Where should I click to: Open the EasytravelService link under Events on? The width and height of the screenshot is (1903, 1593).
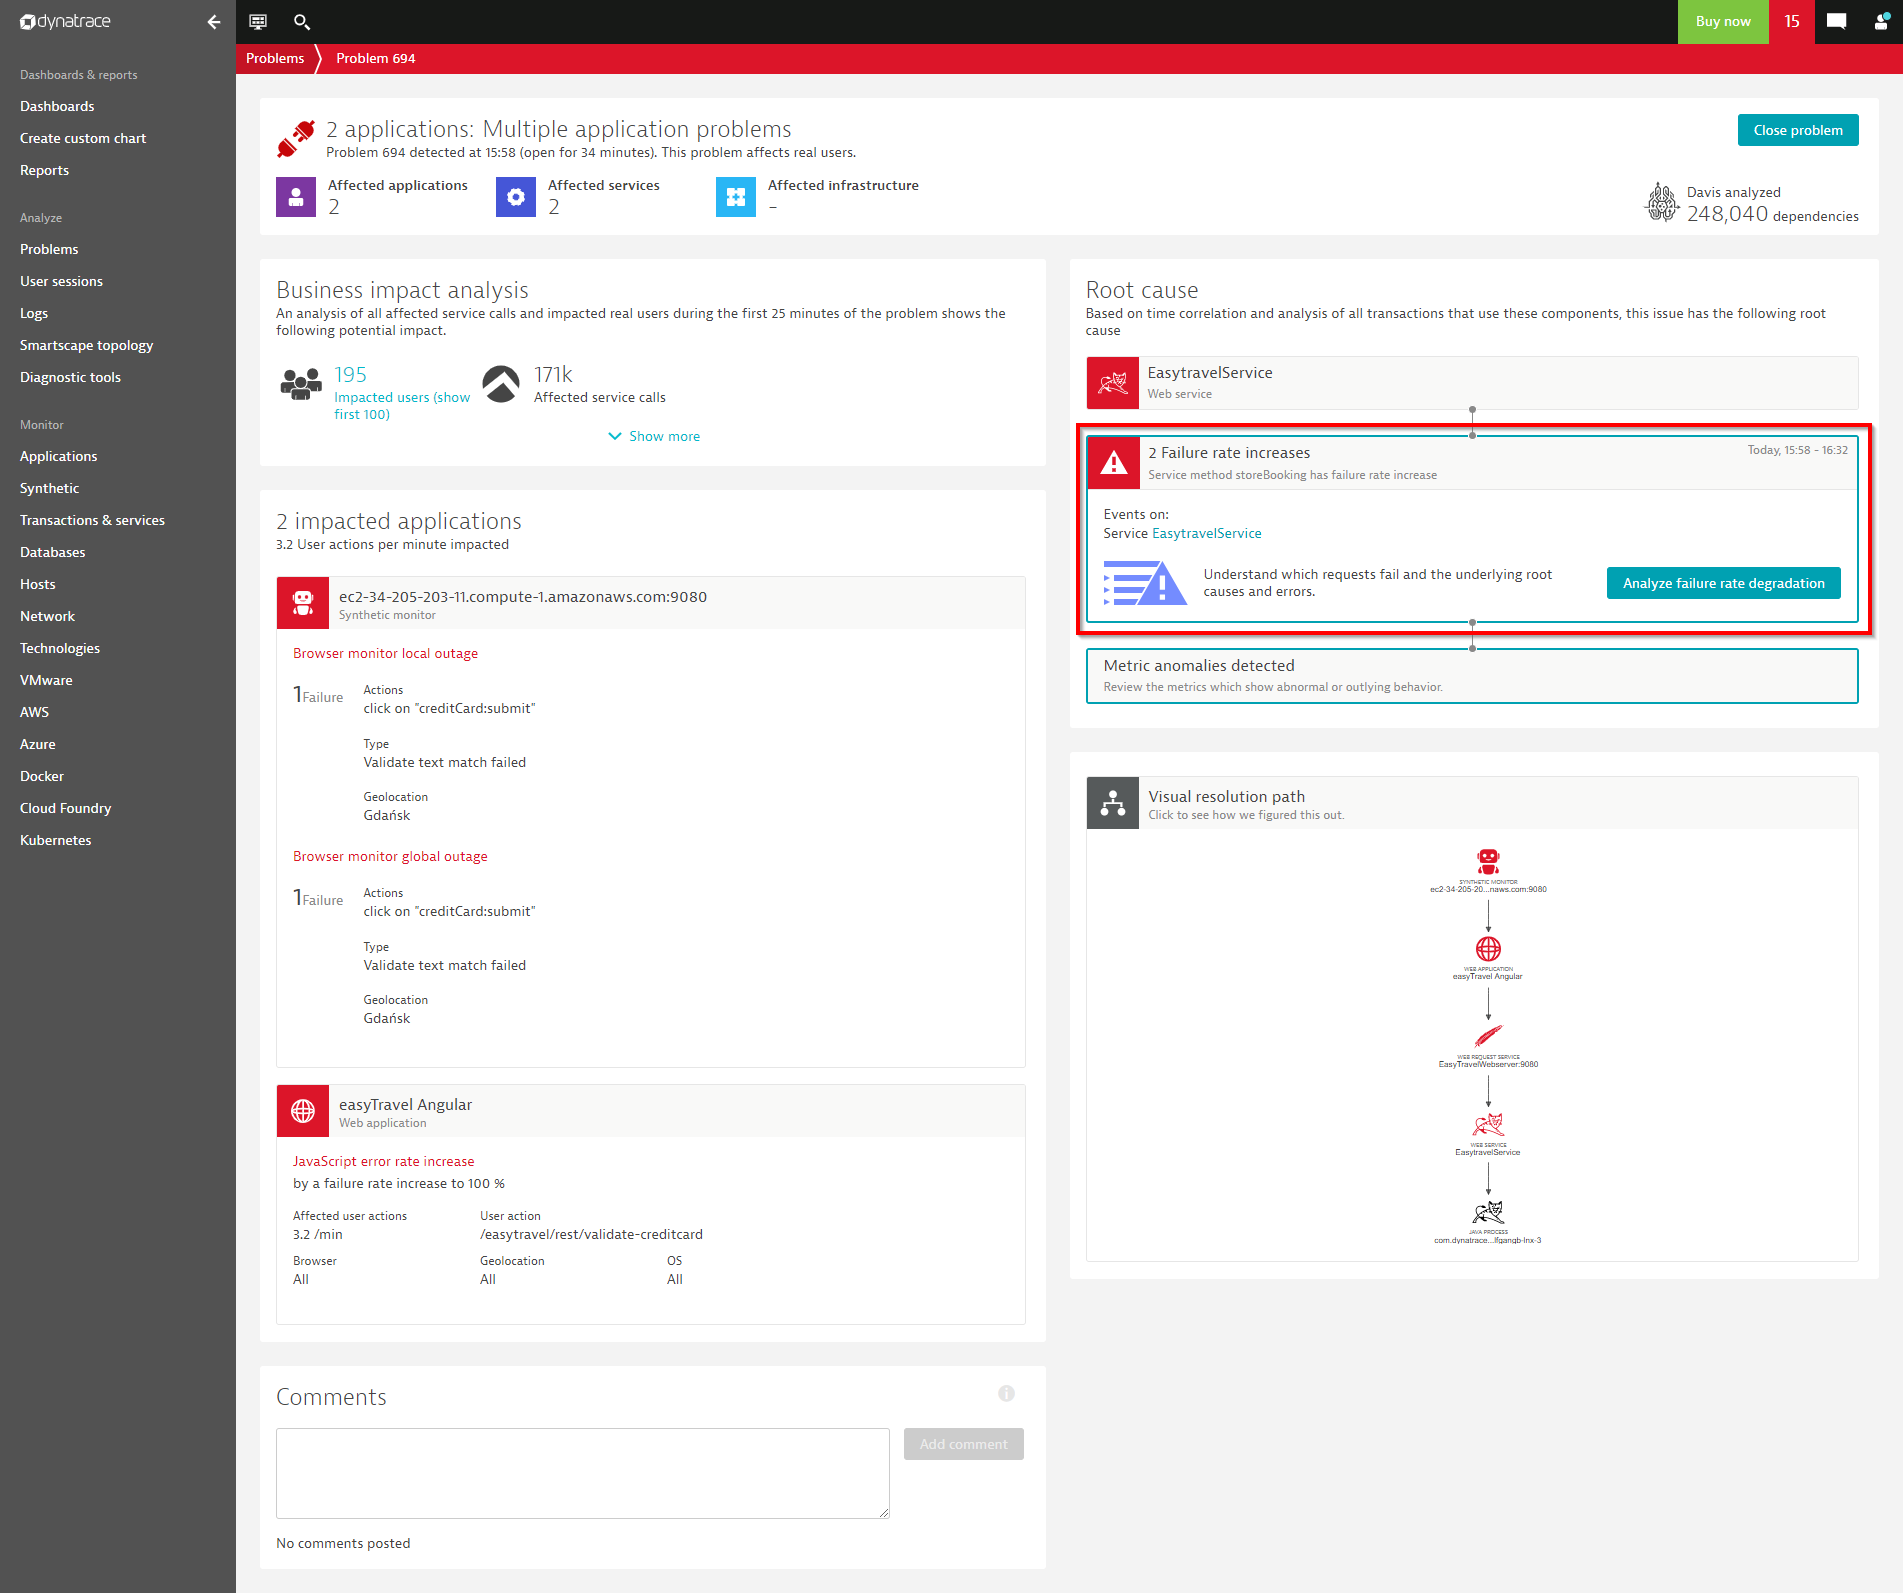pyautogui.click(x=1206, y=533)
